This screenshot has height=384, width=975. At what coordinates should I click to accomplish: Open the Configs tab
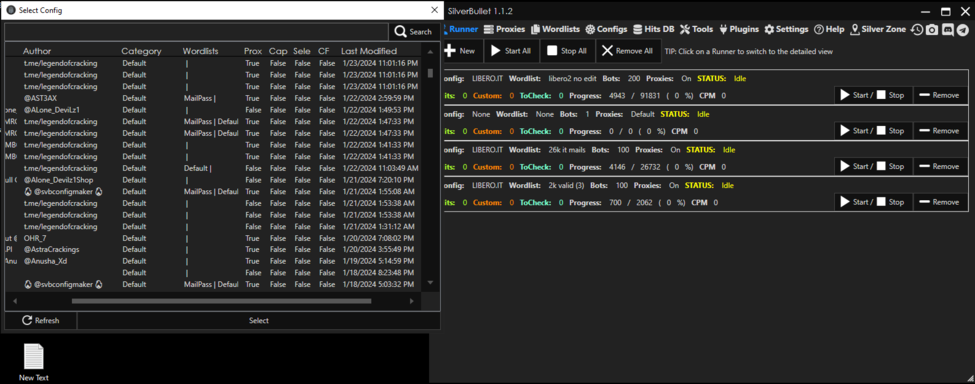click(606, 29)
